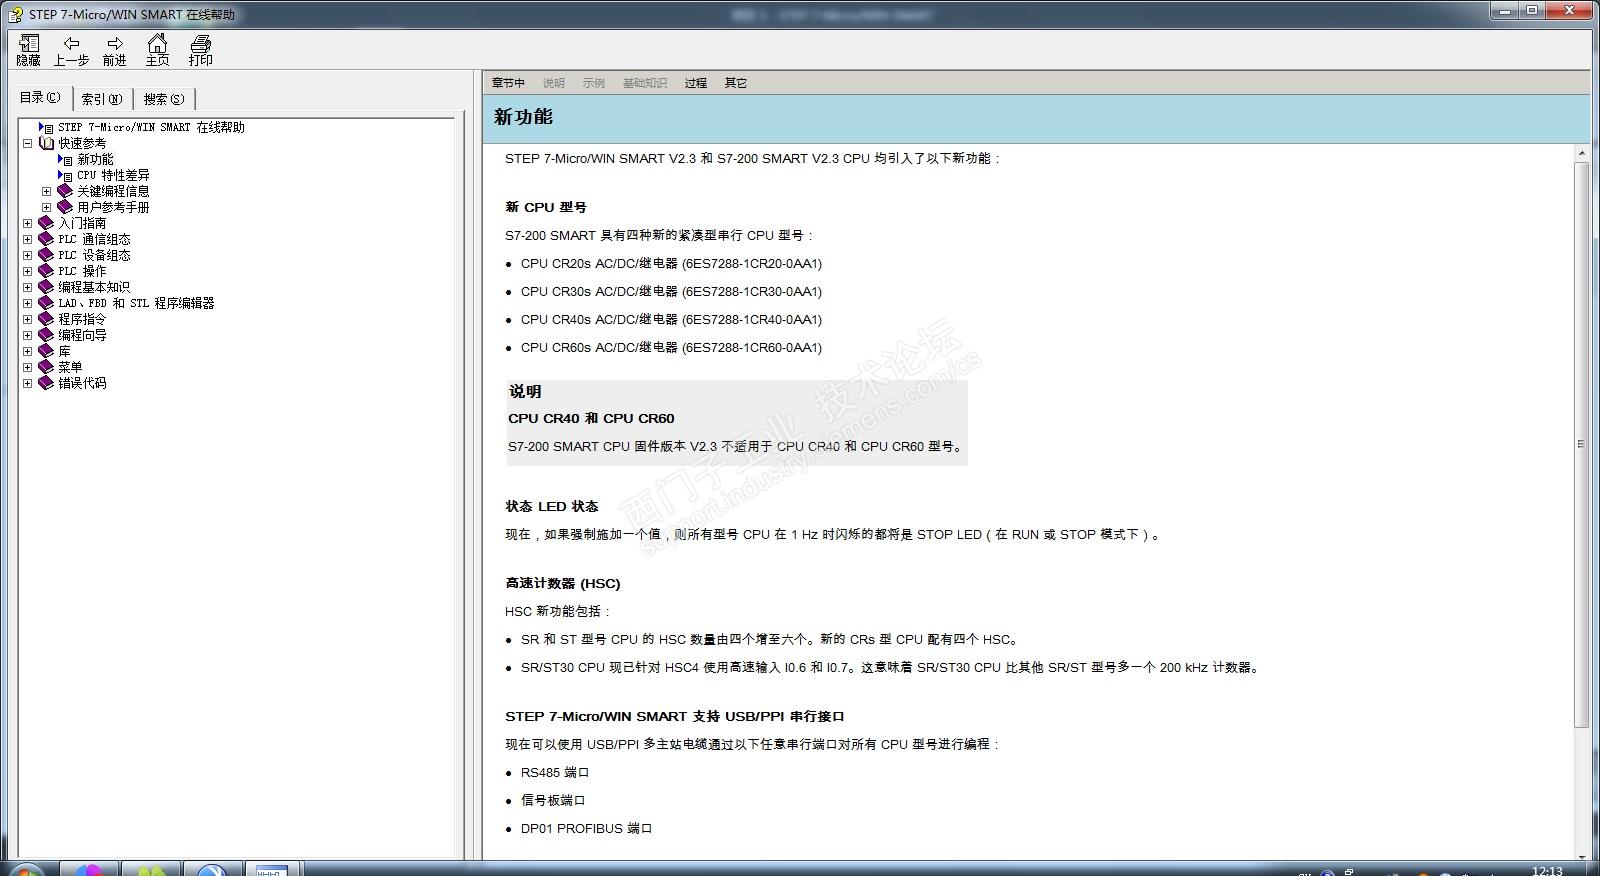
Task: Click the content pane vertical scrollbar
Action: (1581, 443)
